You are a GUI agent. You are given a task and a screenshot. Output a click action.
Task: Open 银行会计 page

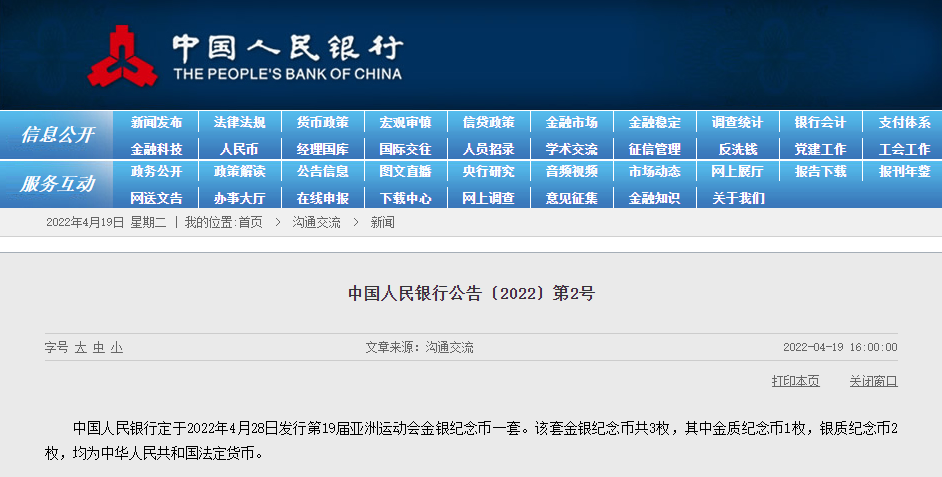(x=820, y=123)
